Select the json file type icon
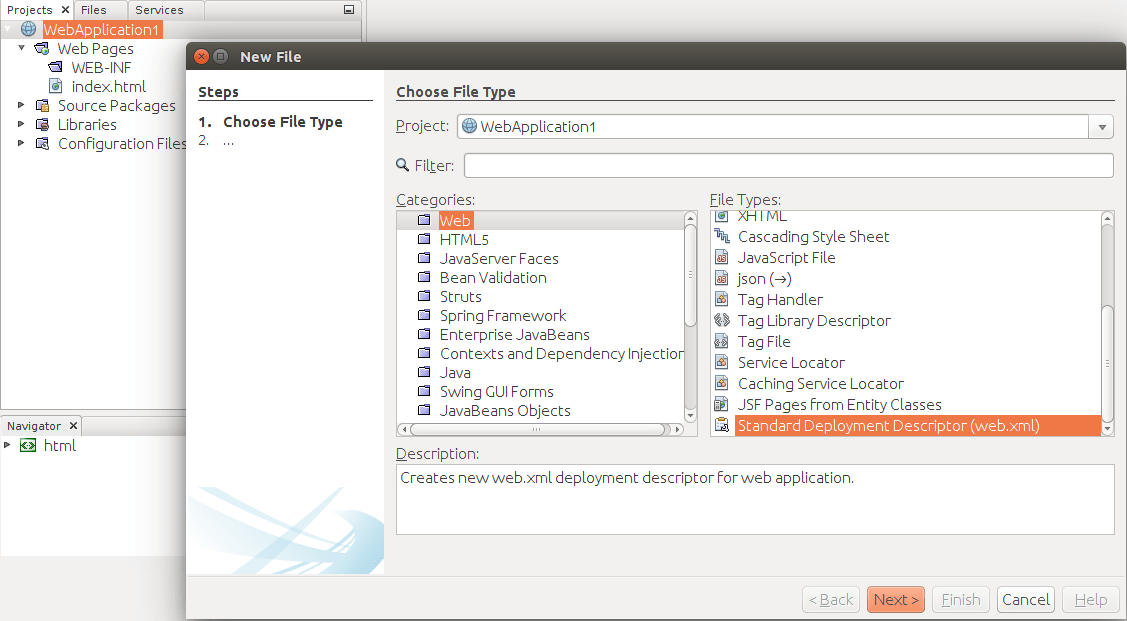 pos(723,278)
